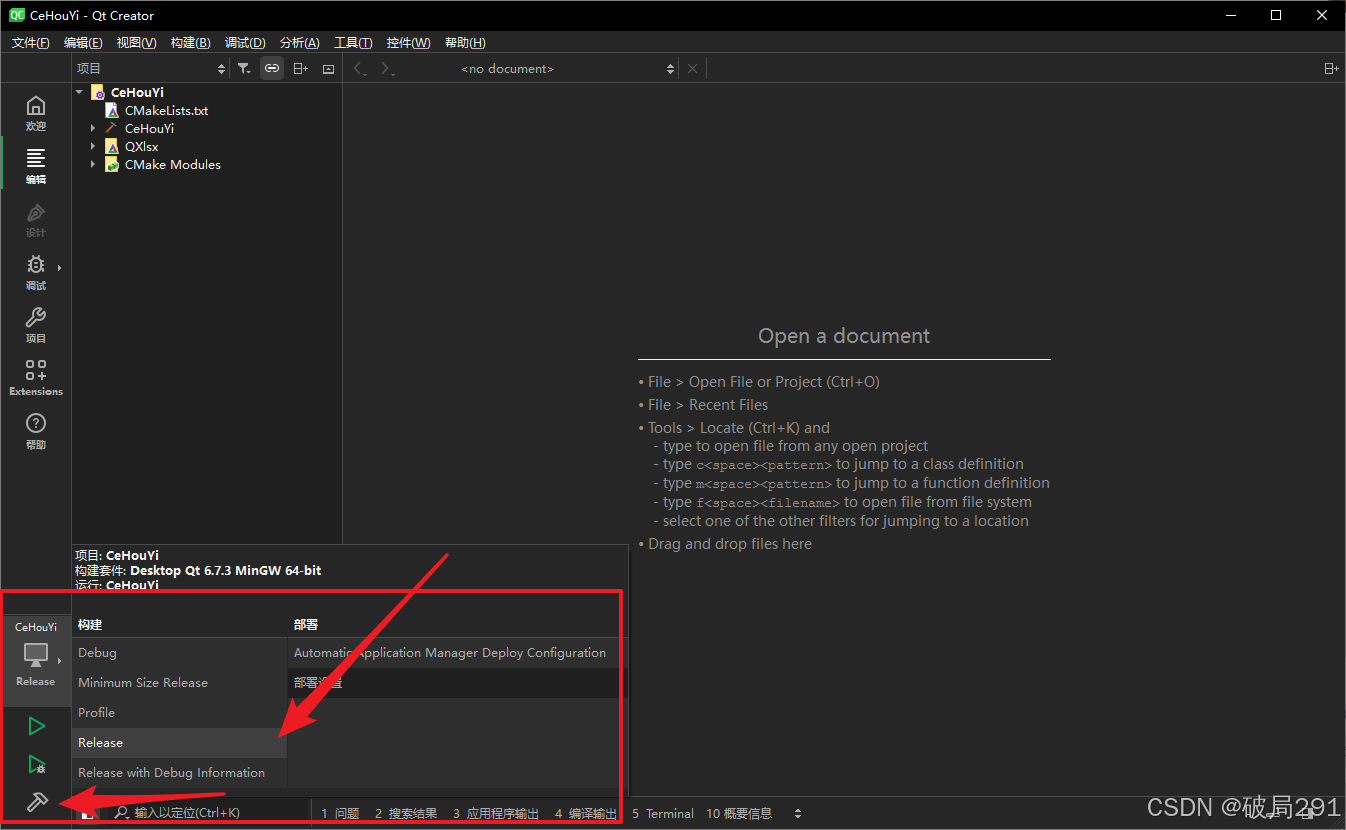The width and height of the screenshot is (1346, 830).
Task: Open the 分析(A) menu
Action: click(x=300, y=42)
